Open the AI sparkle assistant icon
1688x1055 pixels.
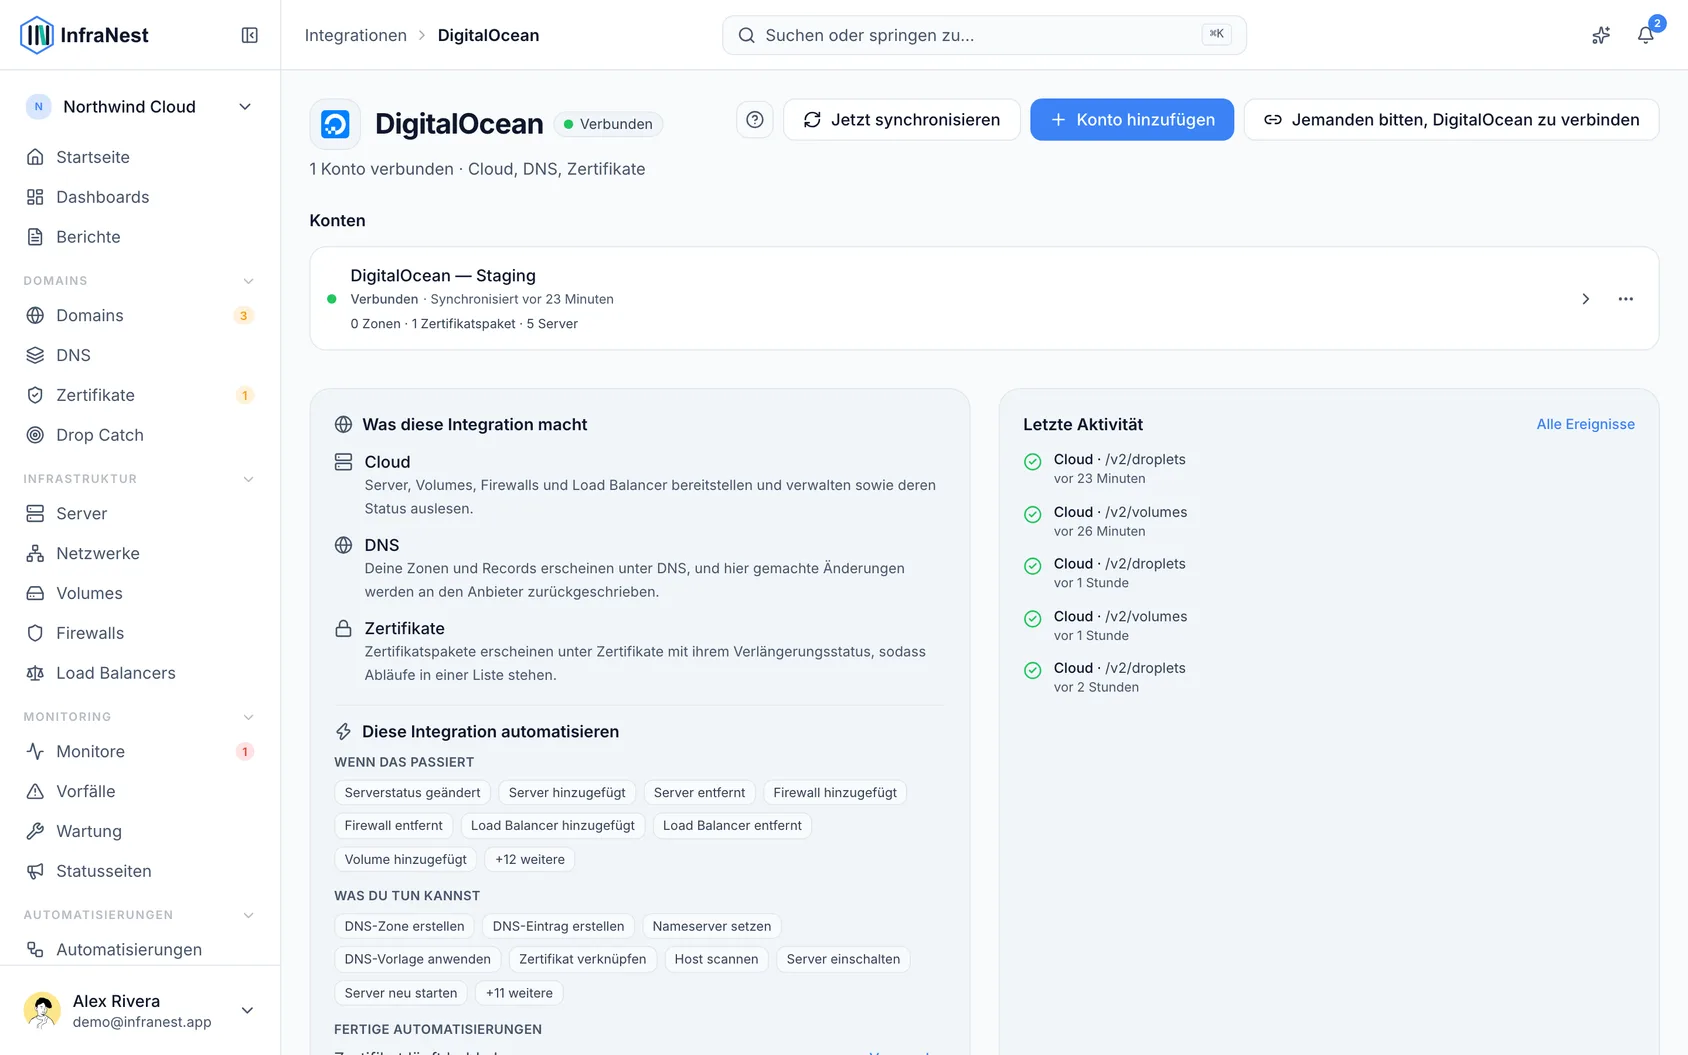coord(1601,35)
